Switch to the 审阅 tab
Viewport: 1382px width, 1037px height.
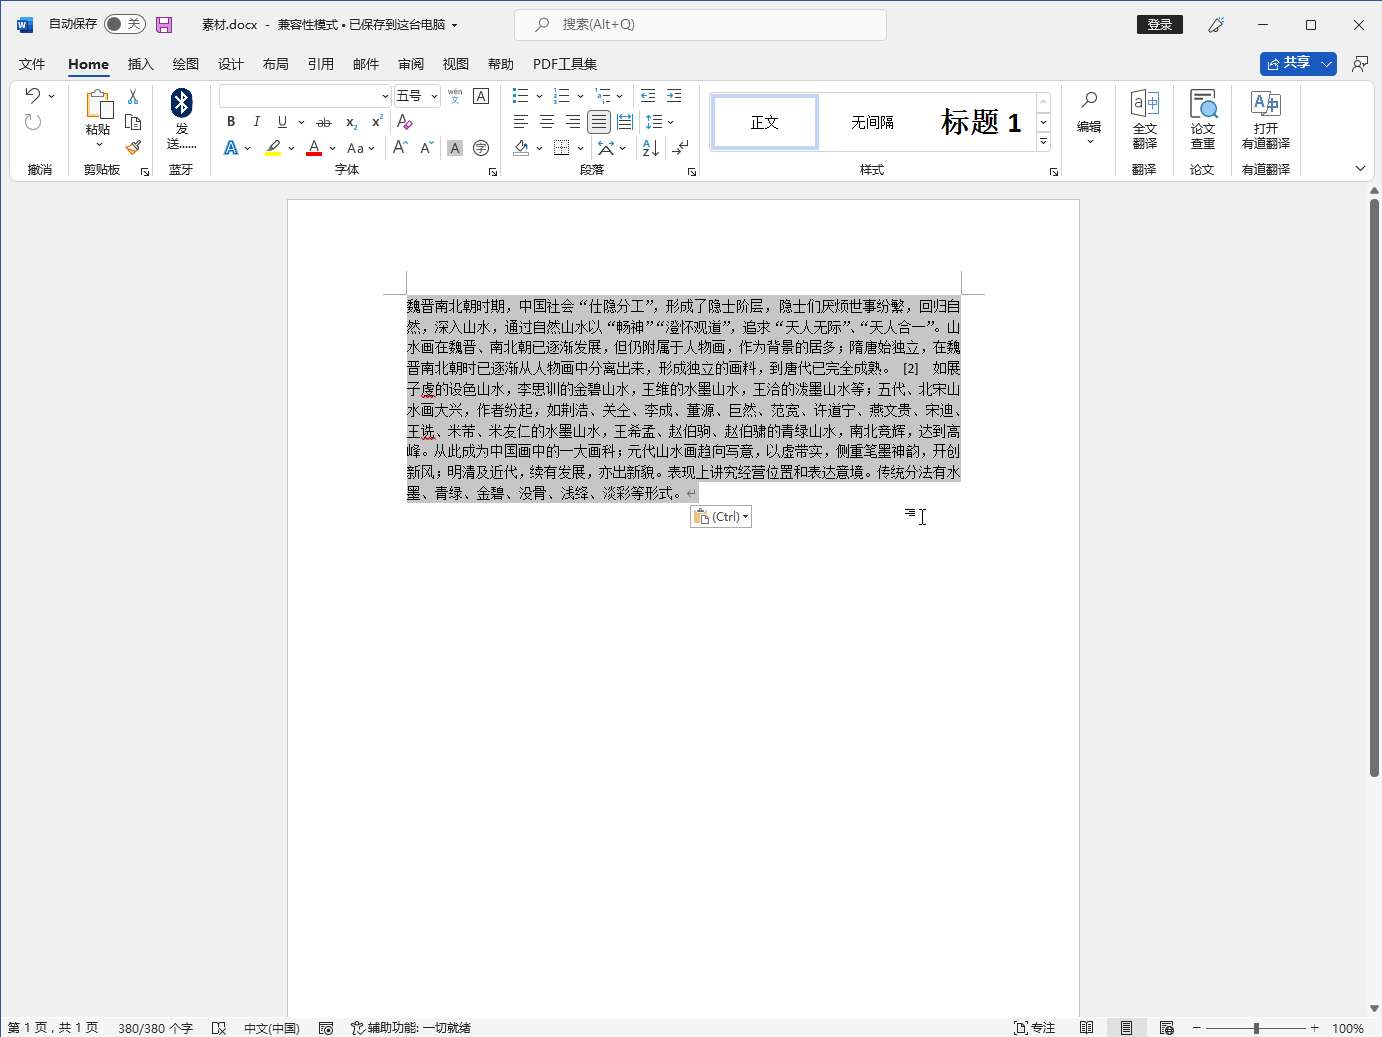[x=411, y=64]
